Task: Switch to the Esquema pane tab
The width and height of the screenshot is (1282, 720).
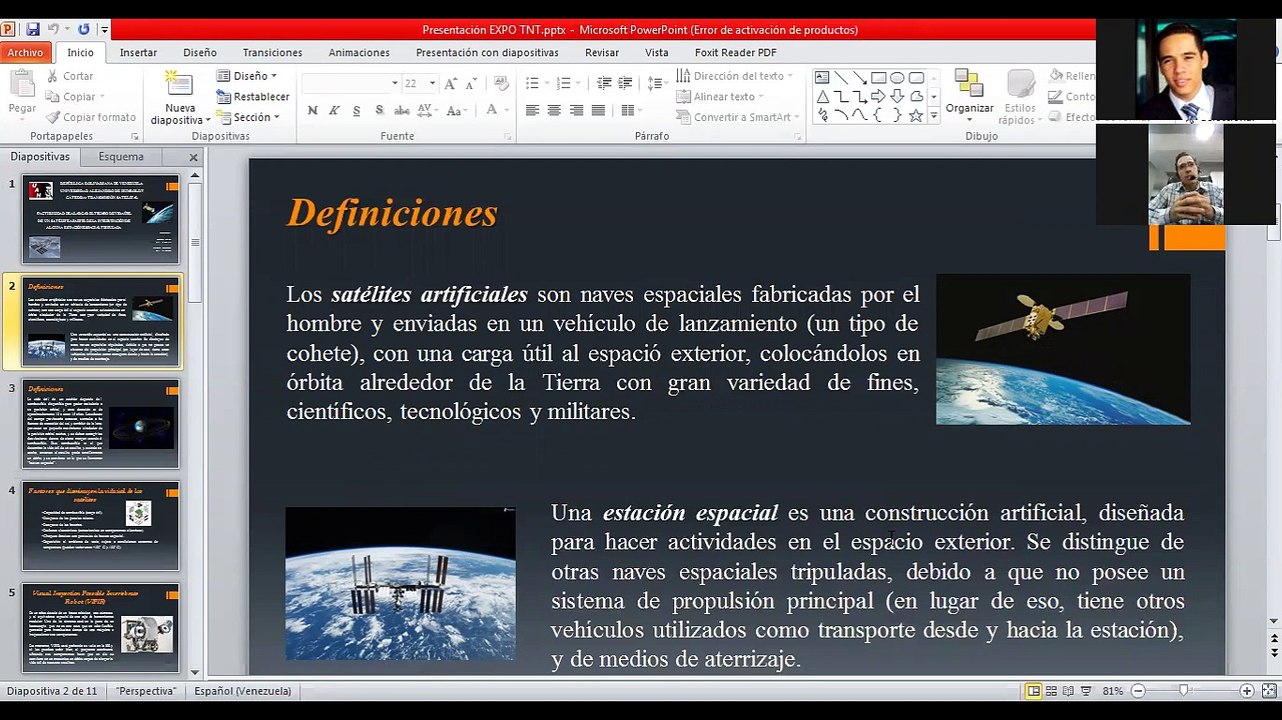Action: [x=121, y=157]
